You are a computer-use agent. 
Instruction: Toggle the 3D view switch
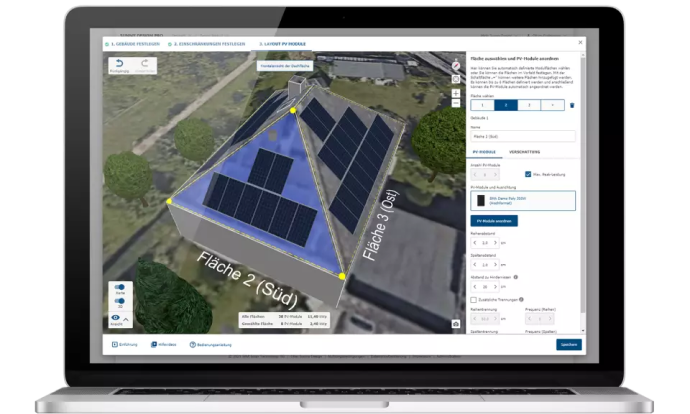point(119,301)
